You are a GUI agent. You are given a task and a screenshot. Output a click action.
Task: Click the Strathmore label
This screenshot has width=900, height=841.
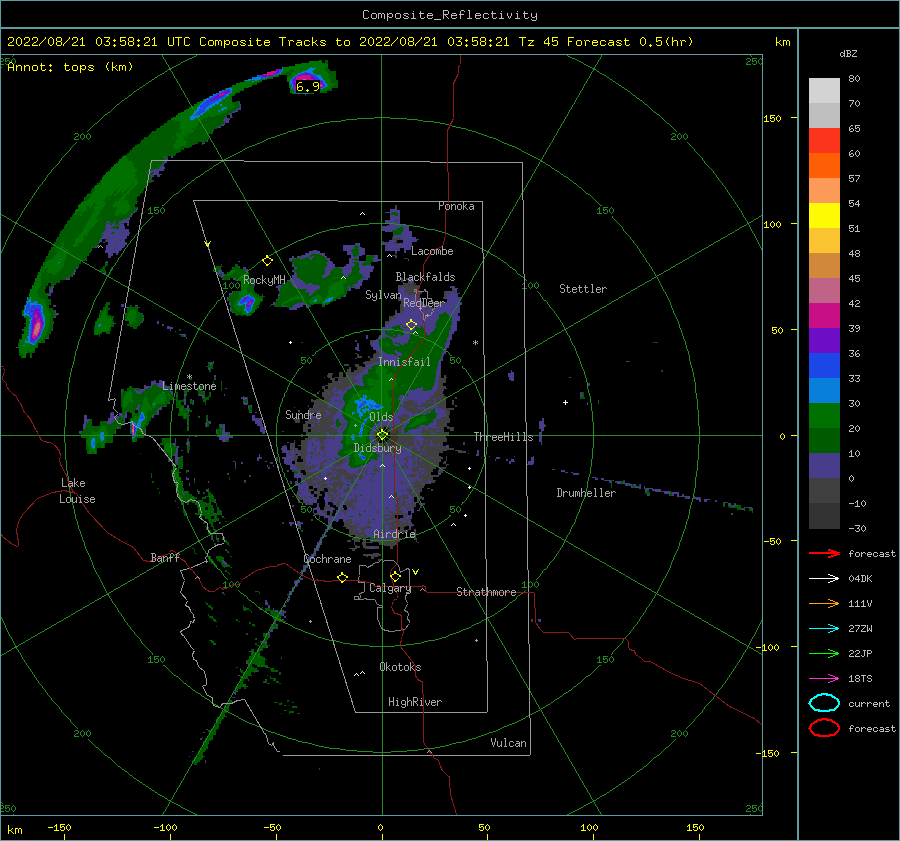tap(486, 592)
